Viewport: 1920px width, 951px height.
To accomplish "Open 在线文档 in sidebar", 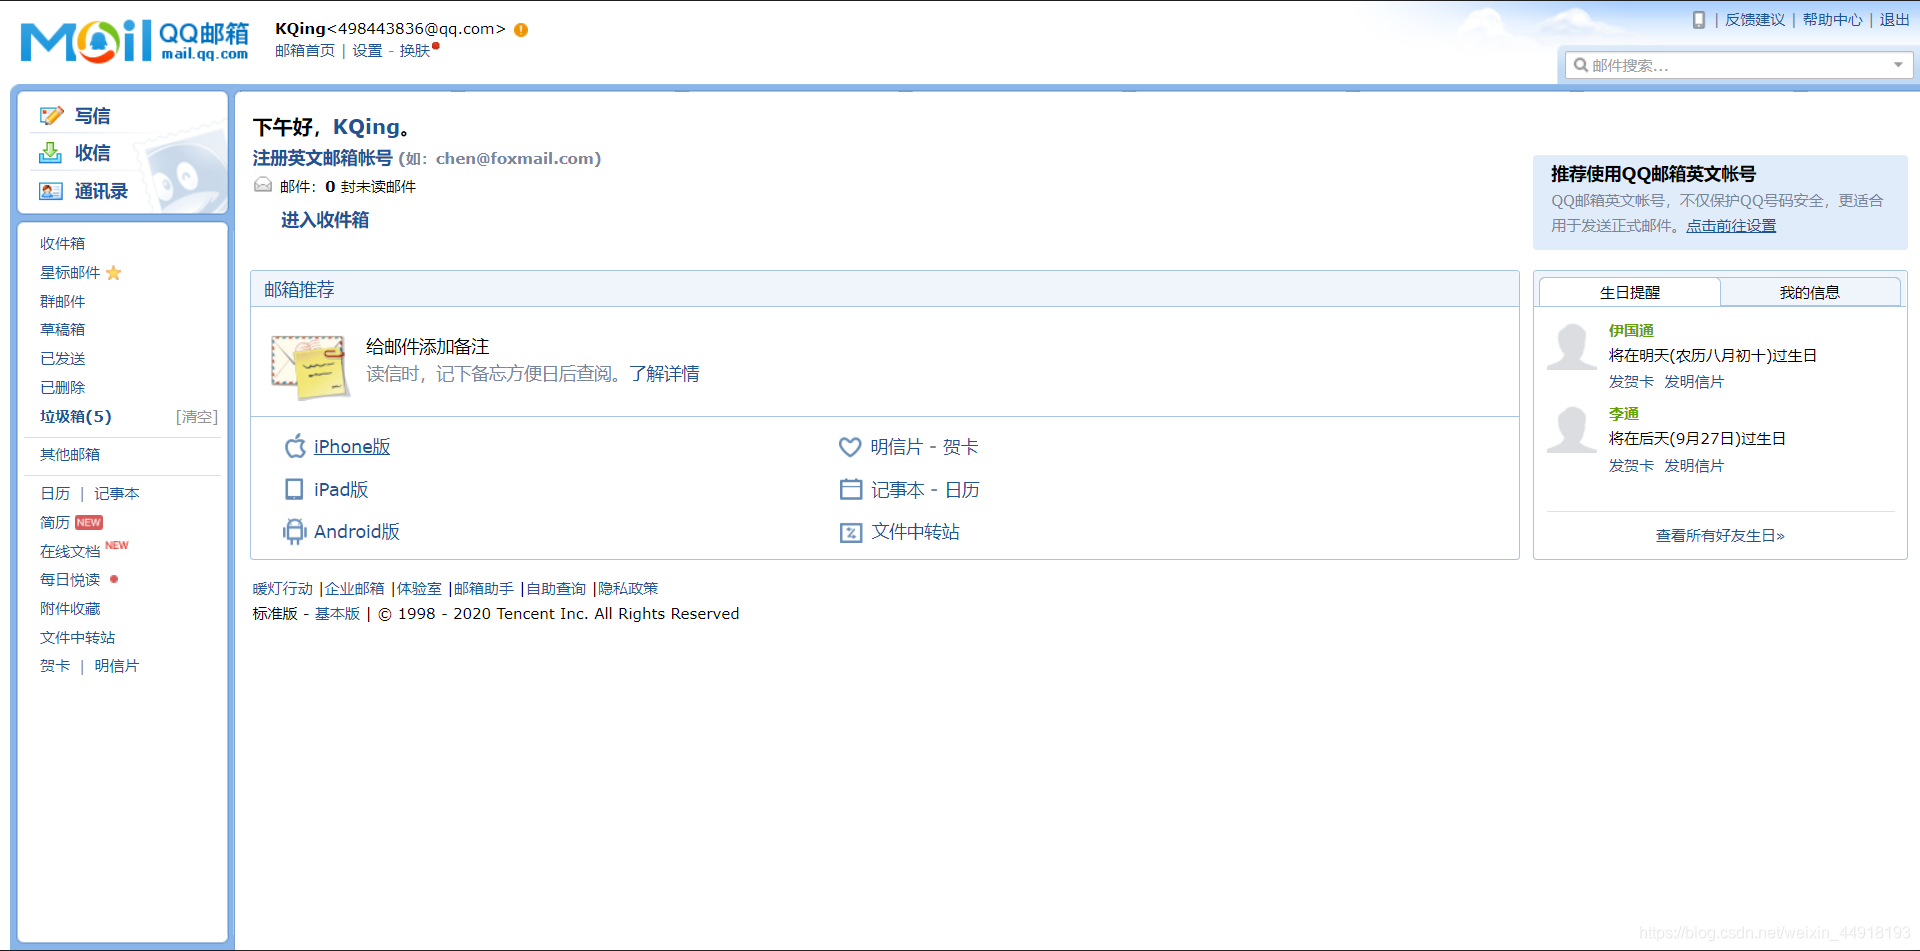I will [x=70, y=551].
